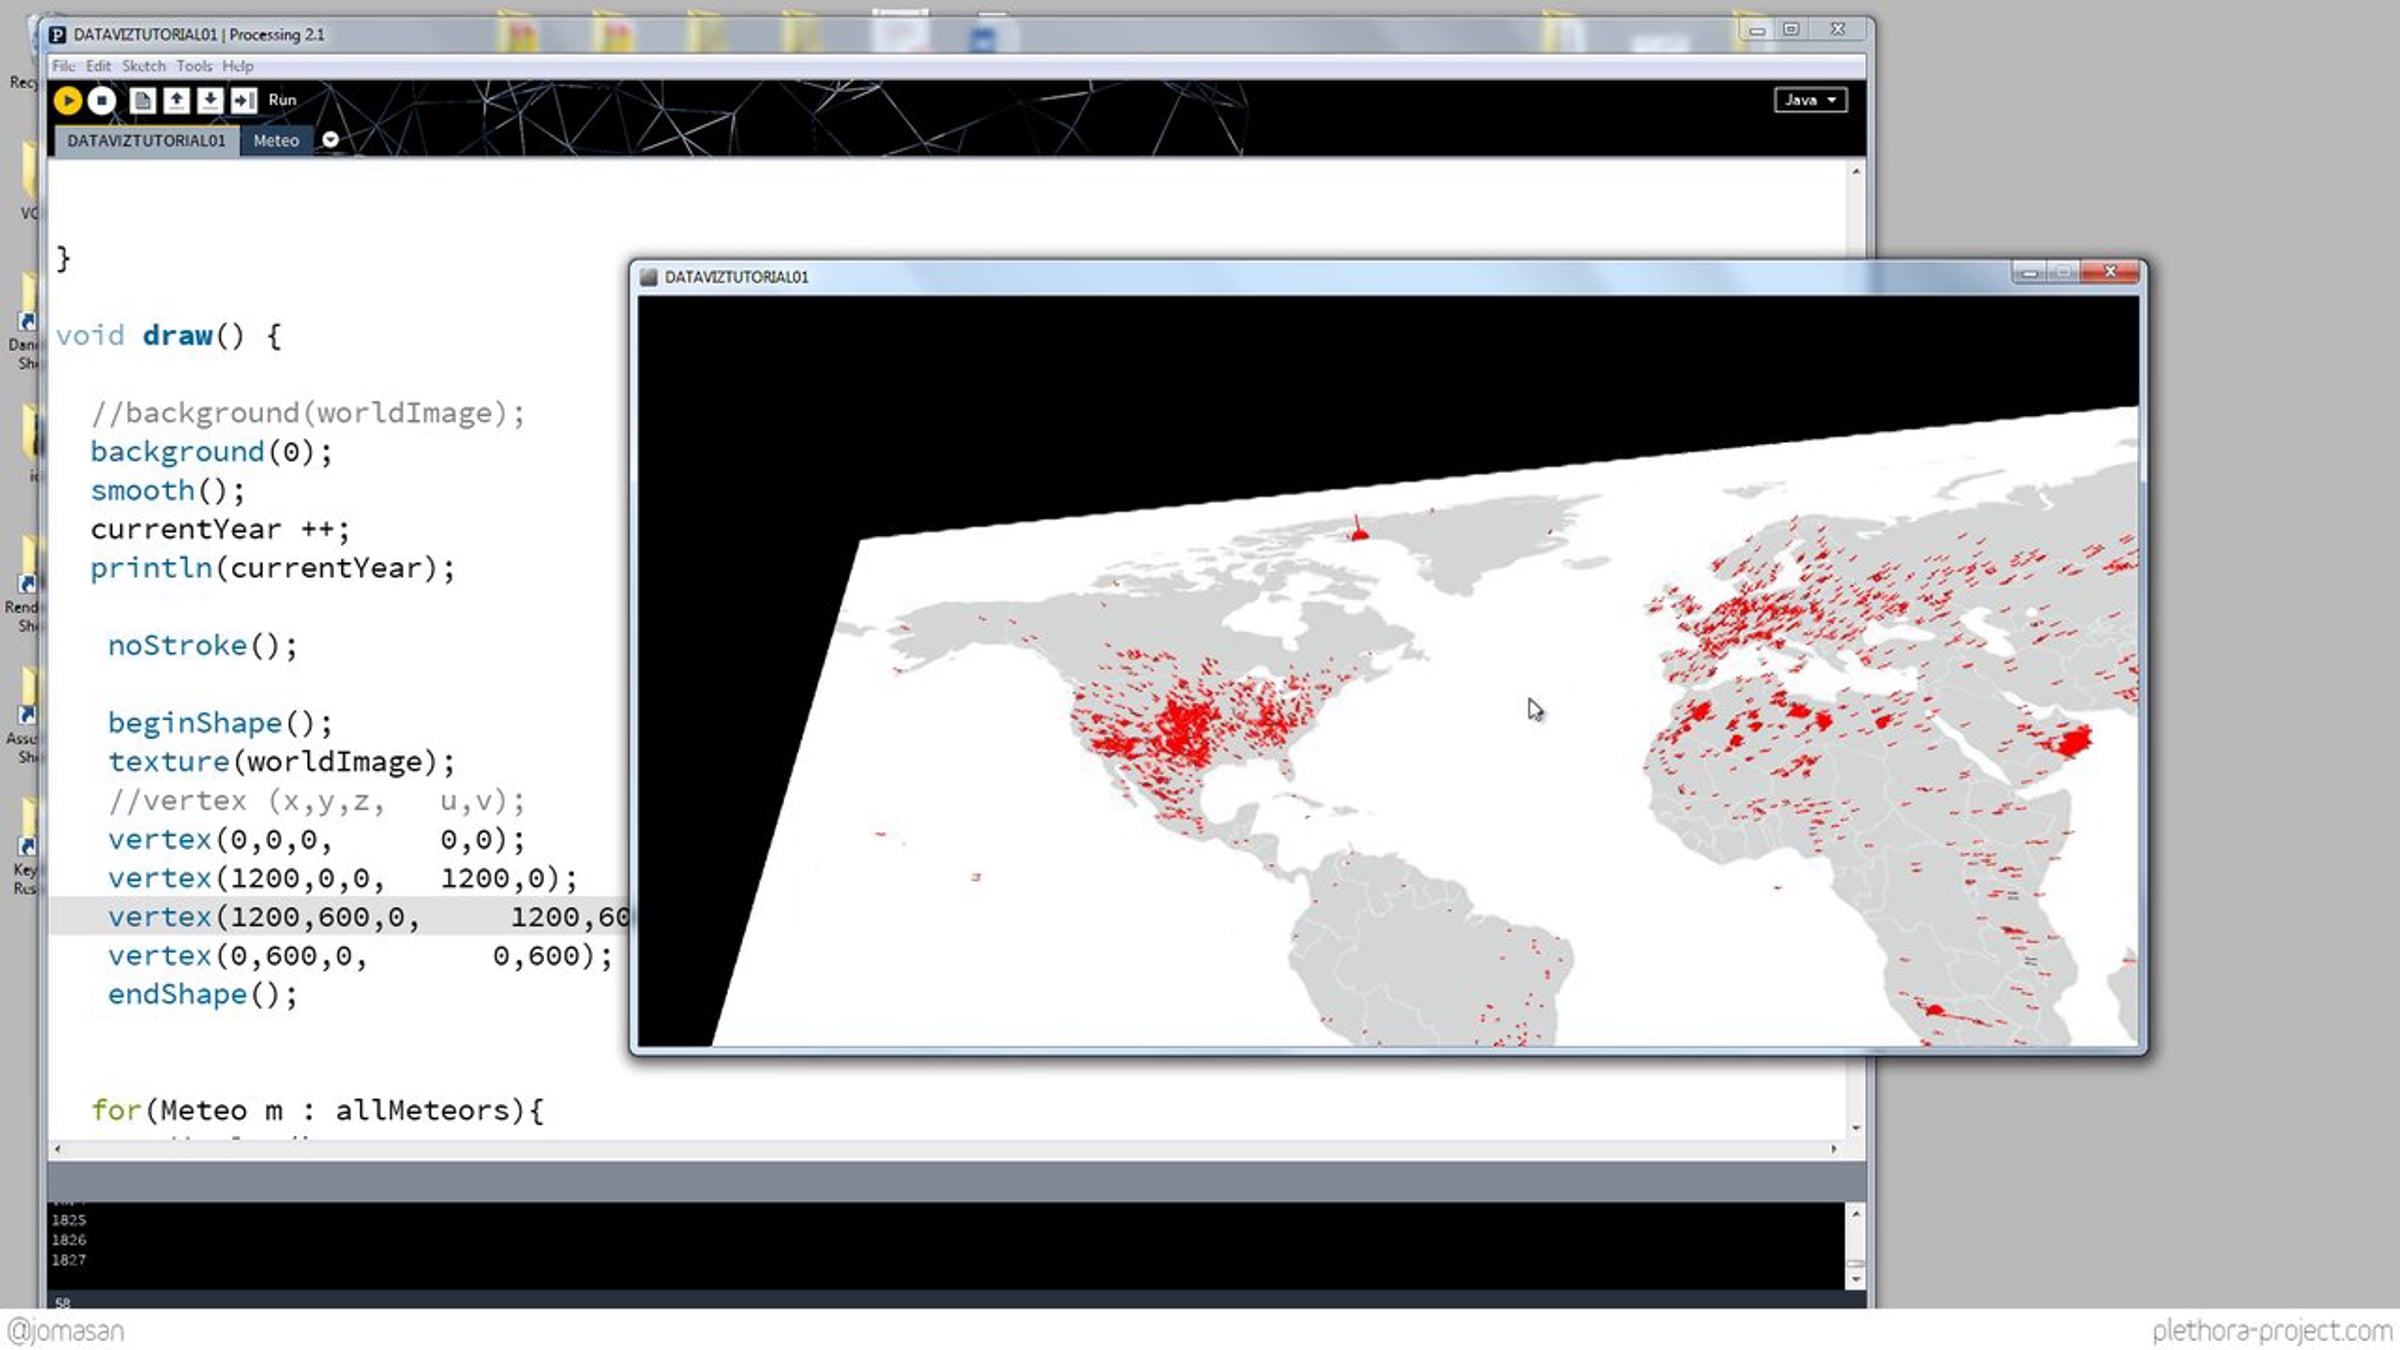
Task: Open the Java mode dropdown
Action: tap(1810, 100)
